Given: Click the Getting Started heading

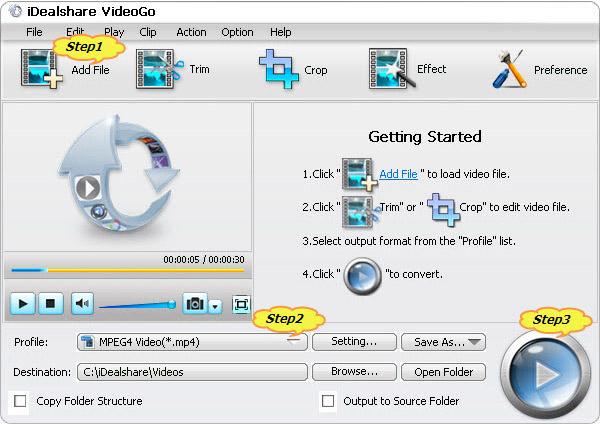Looking at the screenshot, I should pyautogui.click(x=425, y=137).
